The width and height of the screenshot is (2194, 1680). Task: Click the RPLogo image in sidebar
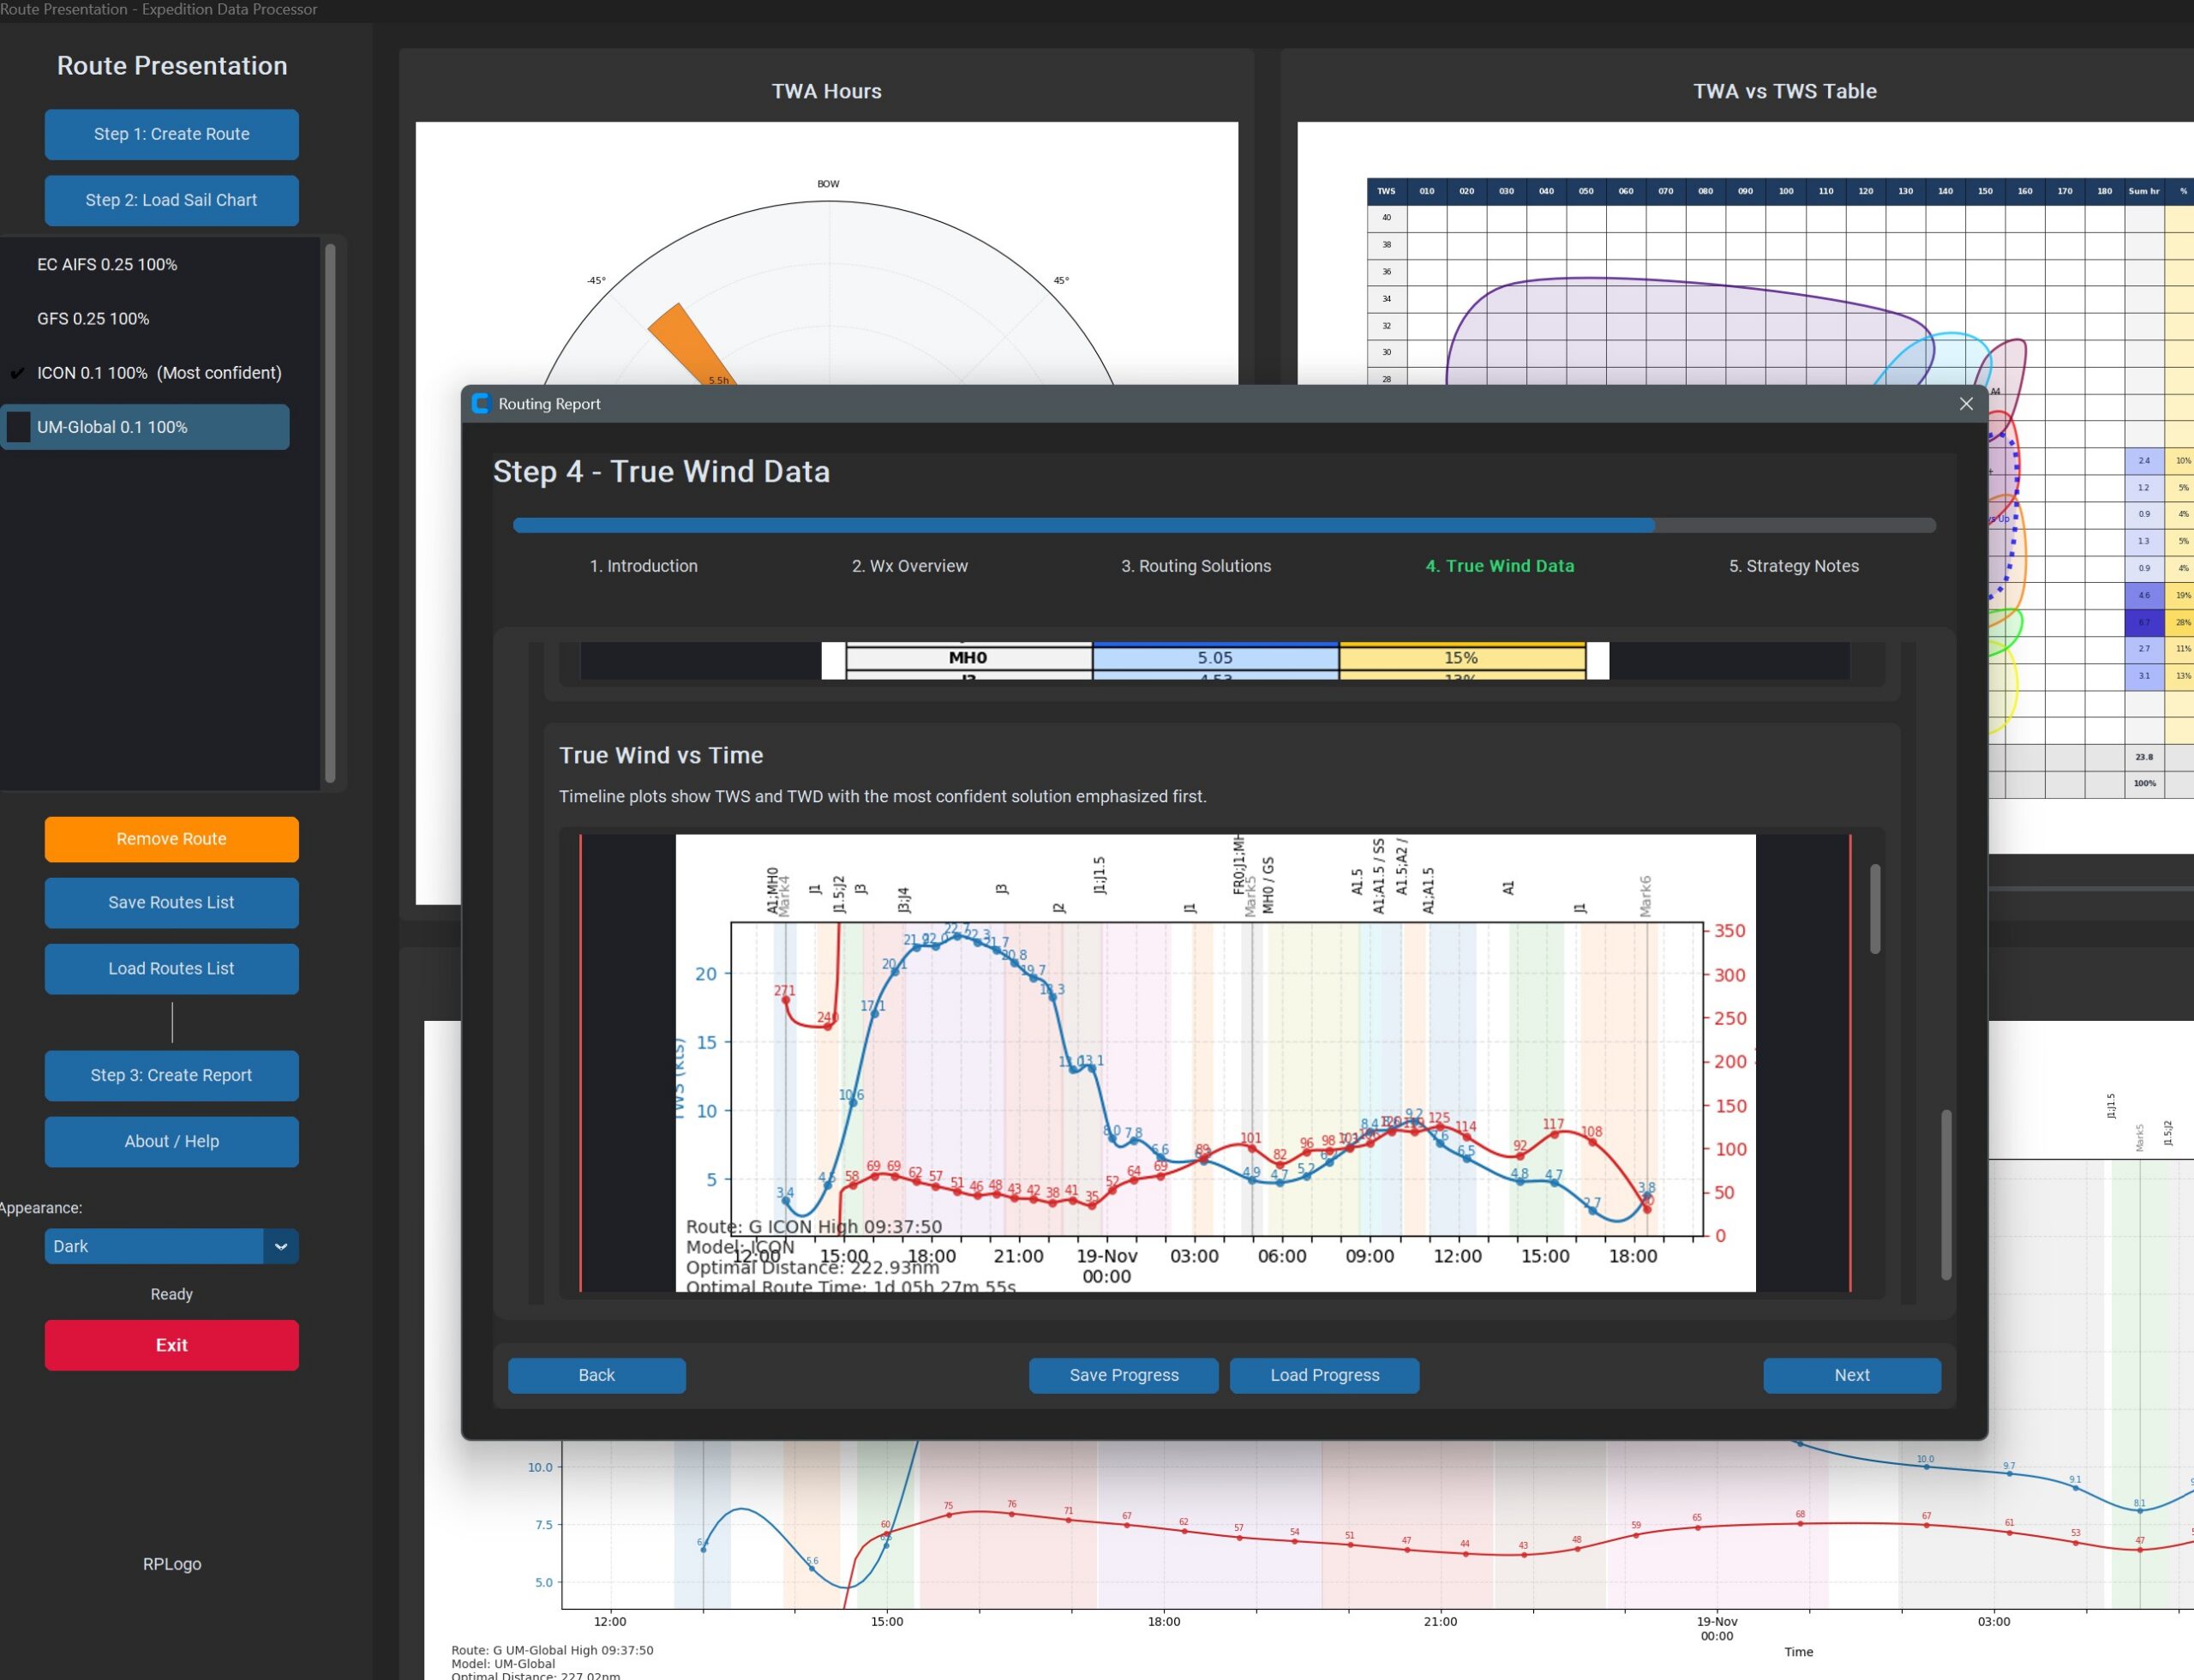click(x=171, y=1563)
